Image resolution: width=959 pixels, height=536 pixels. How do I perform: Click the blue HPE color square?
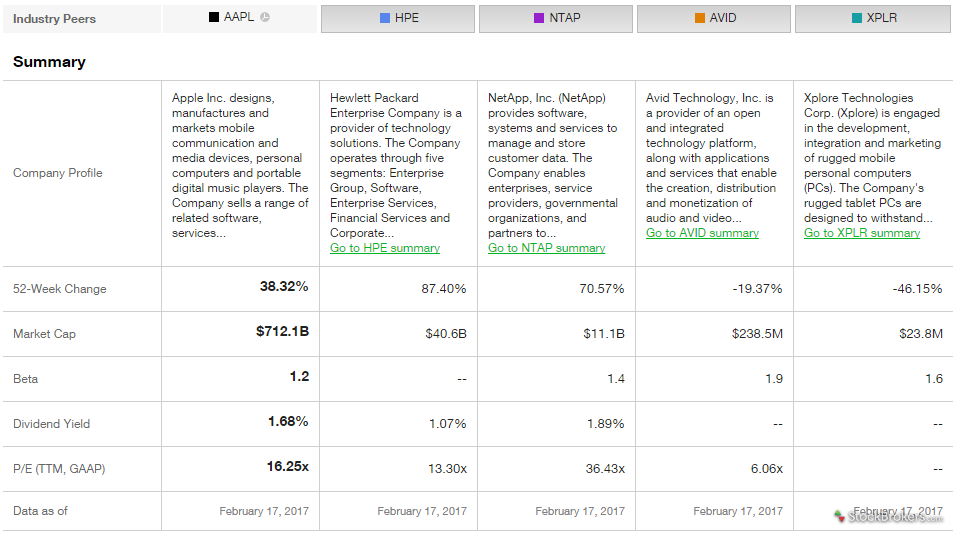click(385, 18)
